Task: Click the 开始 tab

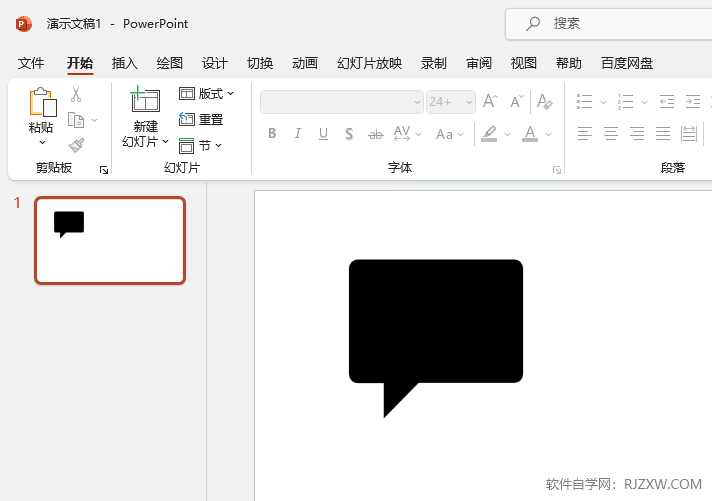Action: click(80, 63)
